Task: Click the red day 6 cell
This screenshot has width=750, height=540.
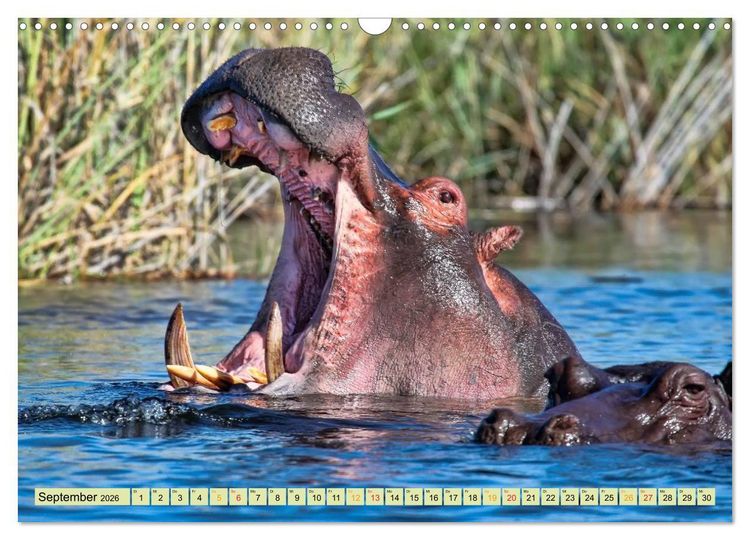Action: [x=238, y=497]
